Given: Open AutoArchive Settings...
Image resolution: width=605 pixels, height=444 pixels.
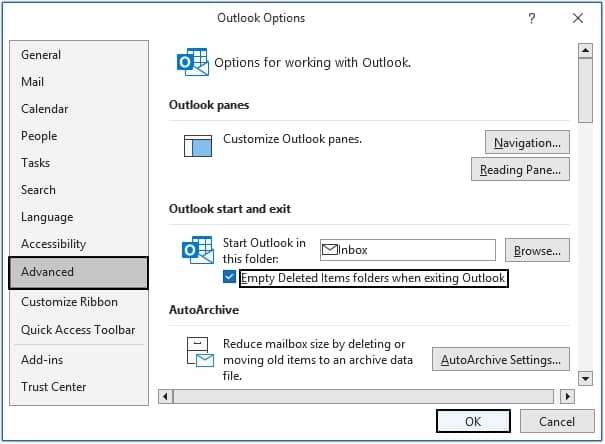Looking at the screenshot, I should [500, 359].
